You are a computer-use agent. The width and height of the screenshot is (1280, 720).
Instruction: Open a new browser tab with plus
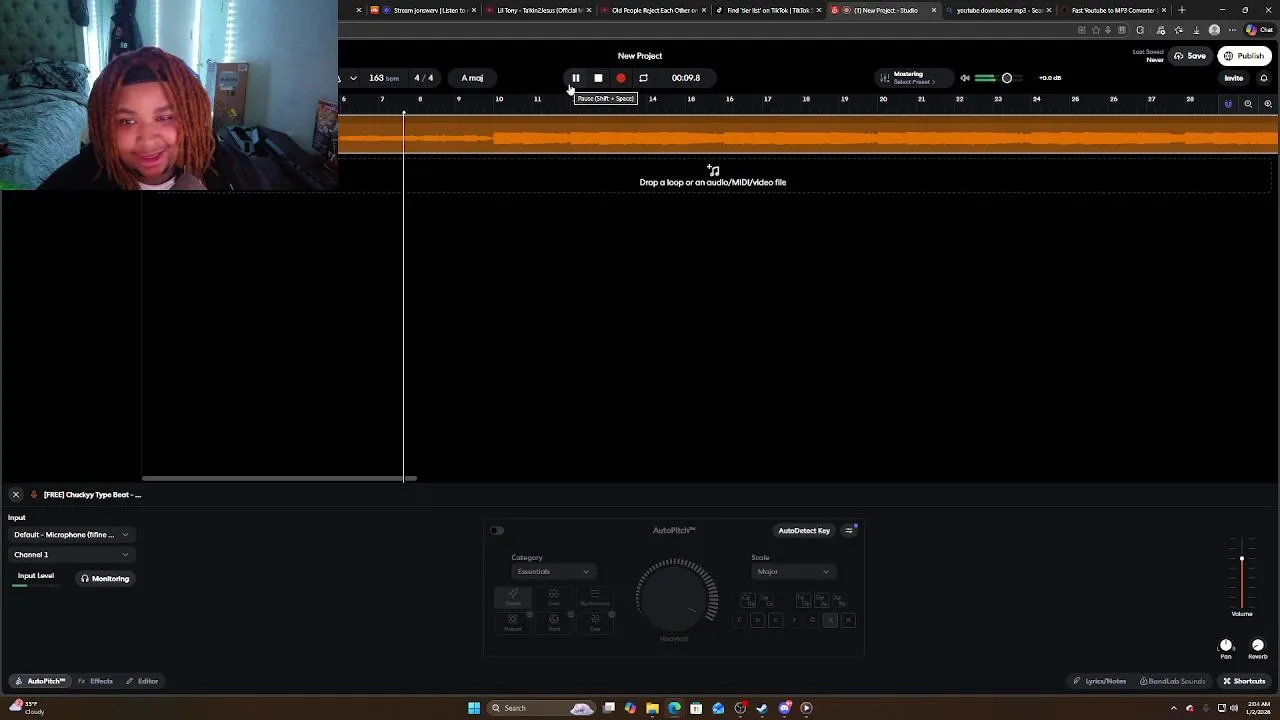(x=1181, y=10)
